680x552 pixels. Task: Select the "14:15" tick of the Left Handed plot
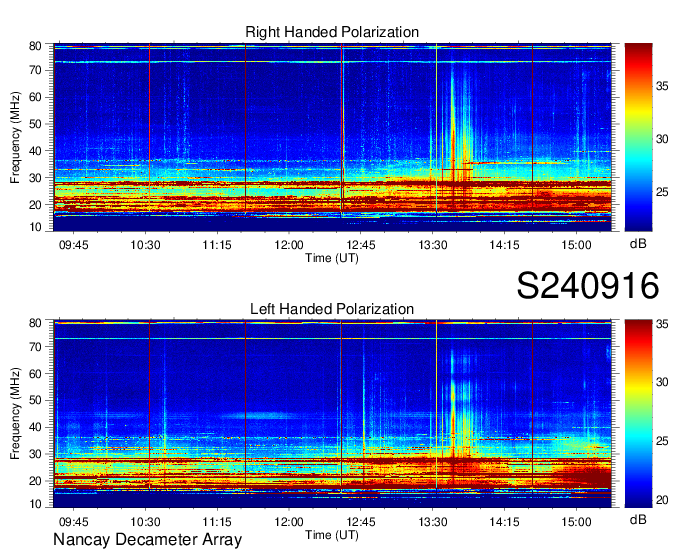[504, 522]
